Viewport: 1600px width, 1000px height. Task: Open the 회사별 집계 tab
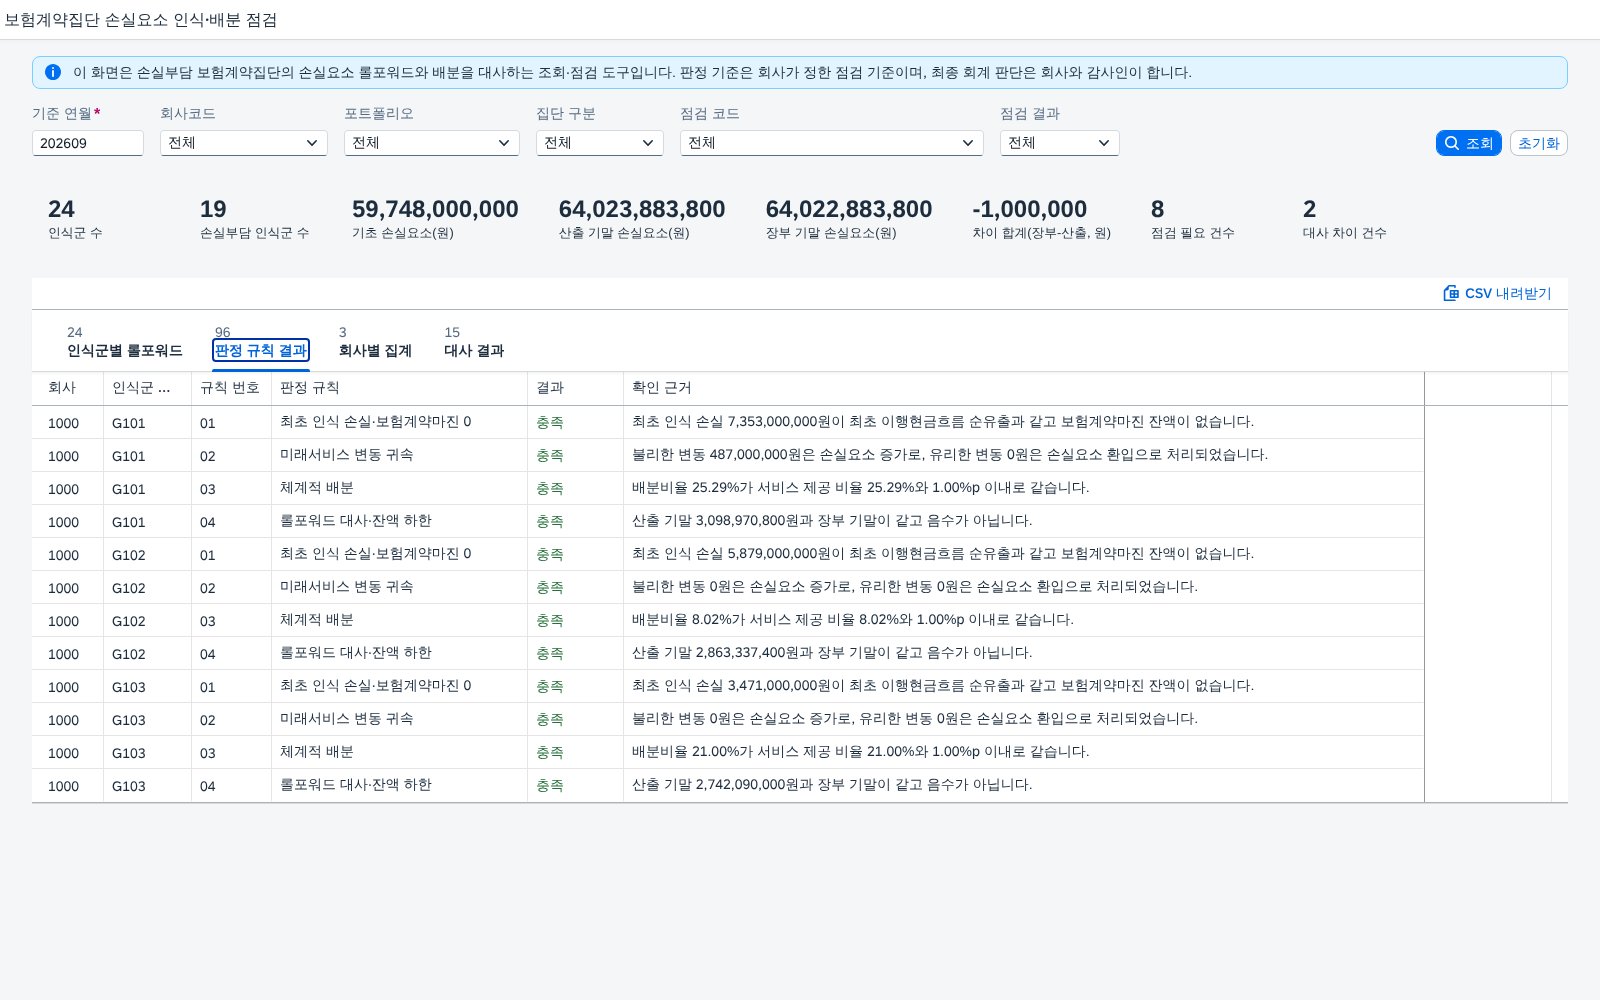coord(375,342)
